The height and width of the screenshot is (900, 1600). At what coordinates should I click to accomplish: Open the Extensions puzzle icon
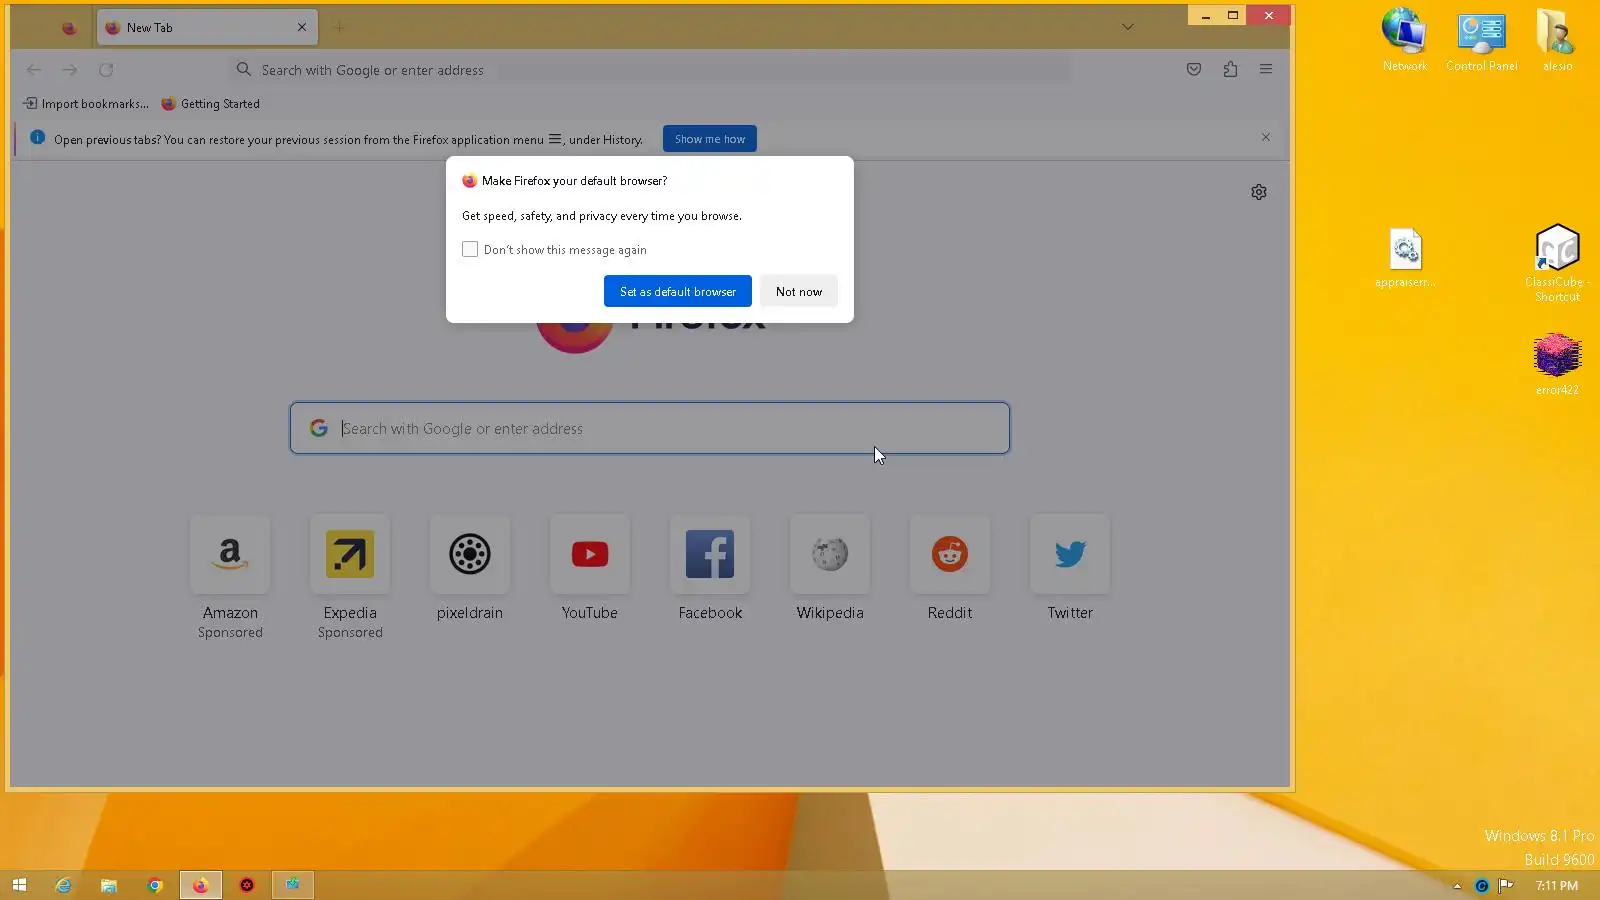pos(1230,70)
